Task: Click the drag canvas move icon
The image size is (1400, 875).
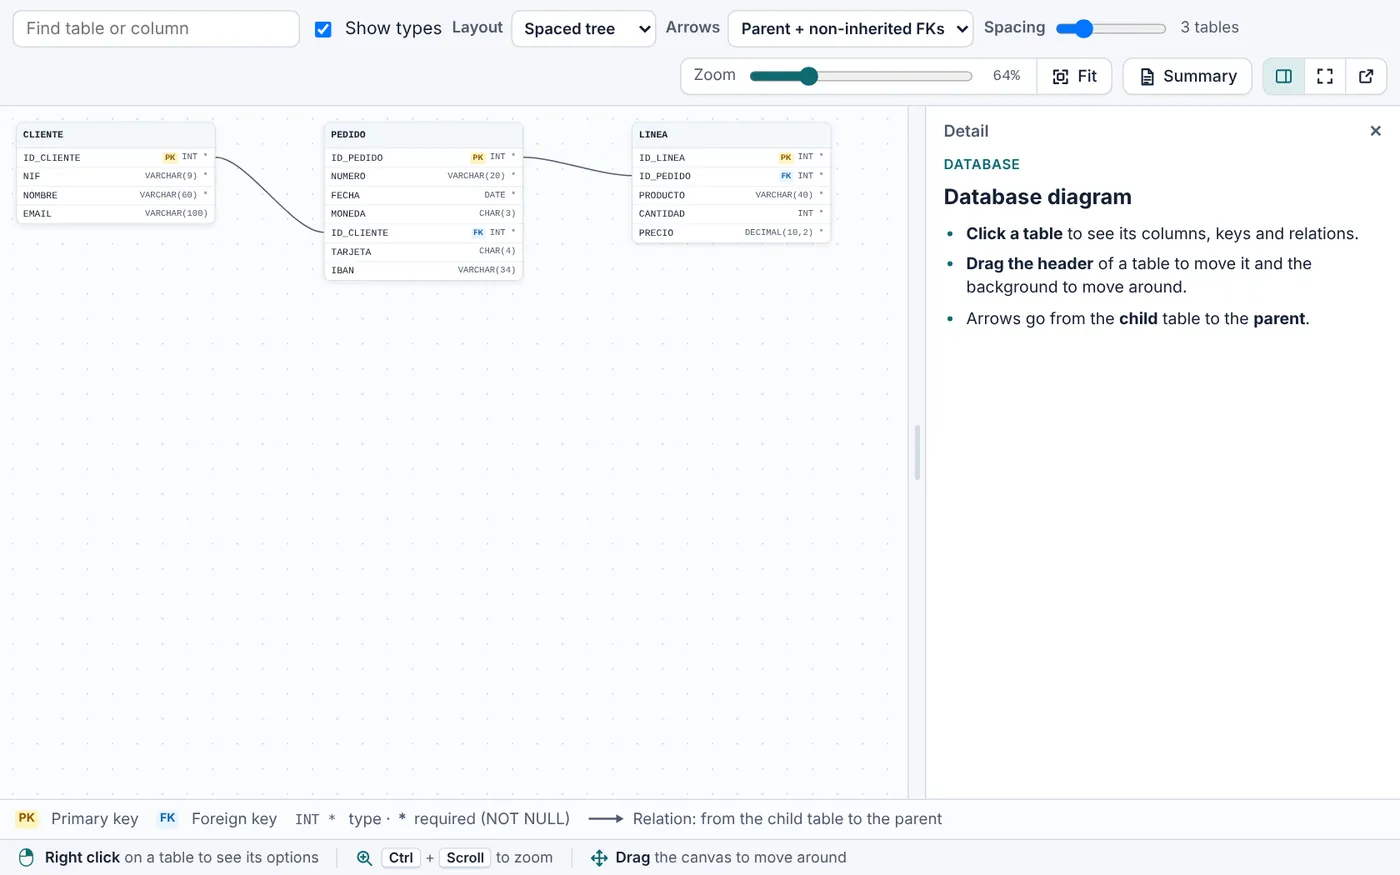Action: [x=599, y=858]
